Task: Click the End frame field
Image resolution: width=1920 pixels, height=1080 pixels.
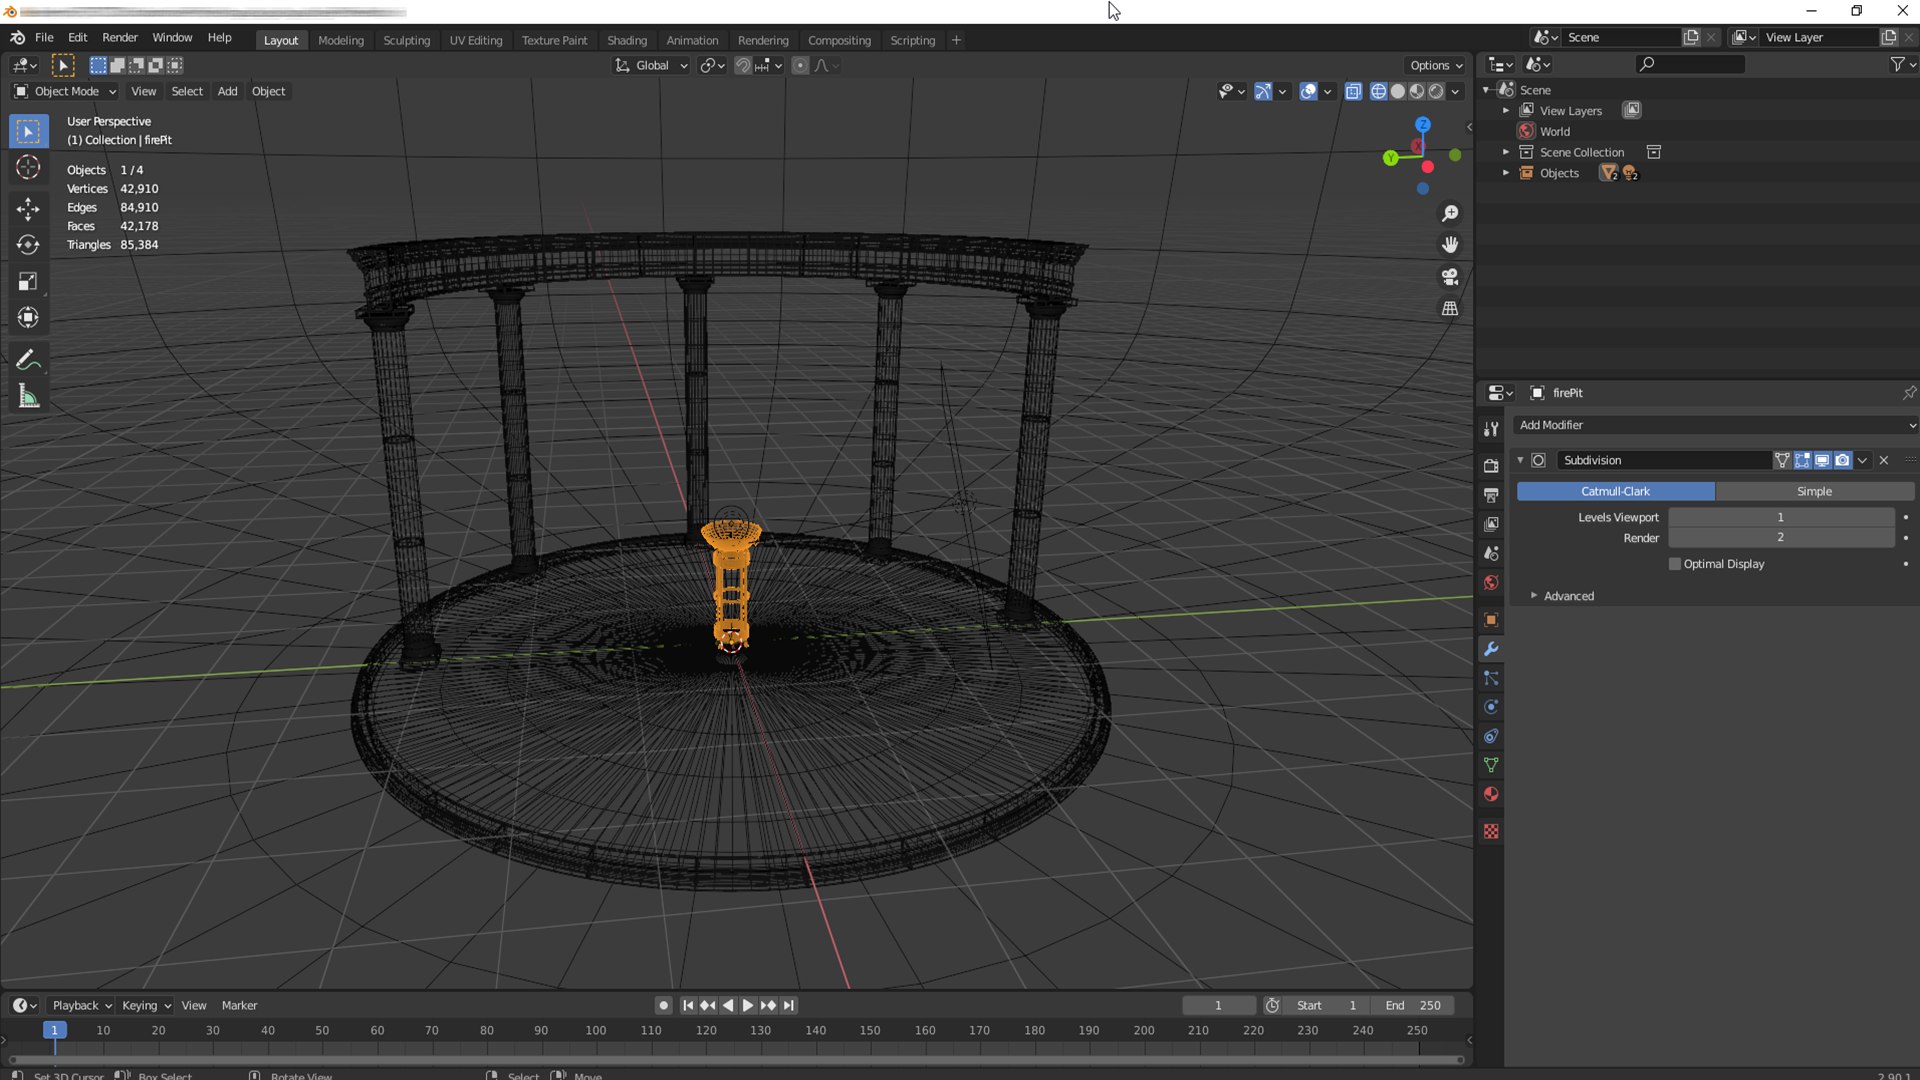Action: point(1412,1005)
